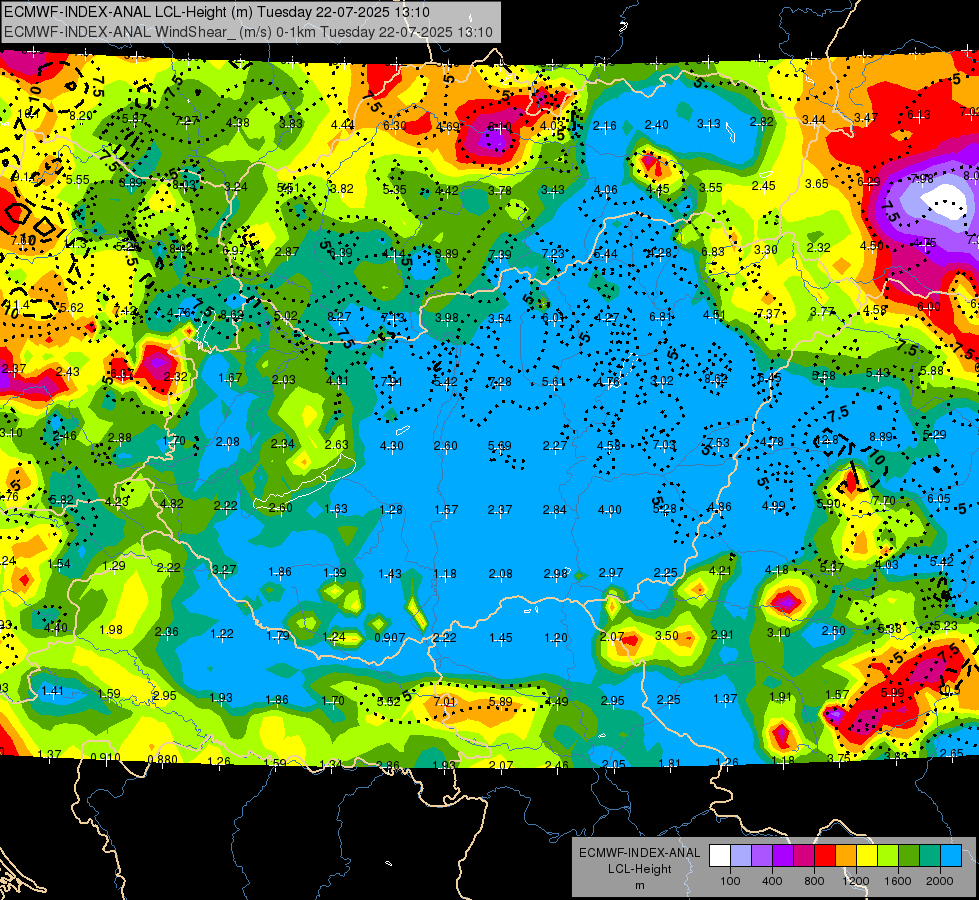Click the legend tick label 800

click(814, 881)
